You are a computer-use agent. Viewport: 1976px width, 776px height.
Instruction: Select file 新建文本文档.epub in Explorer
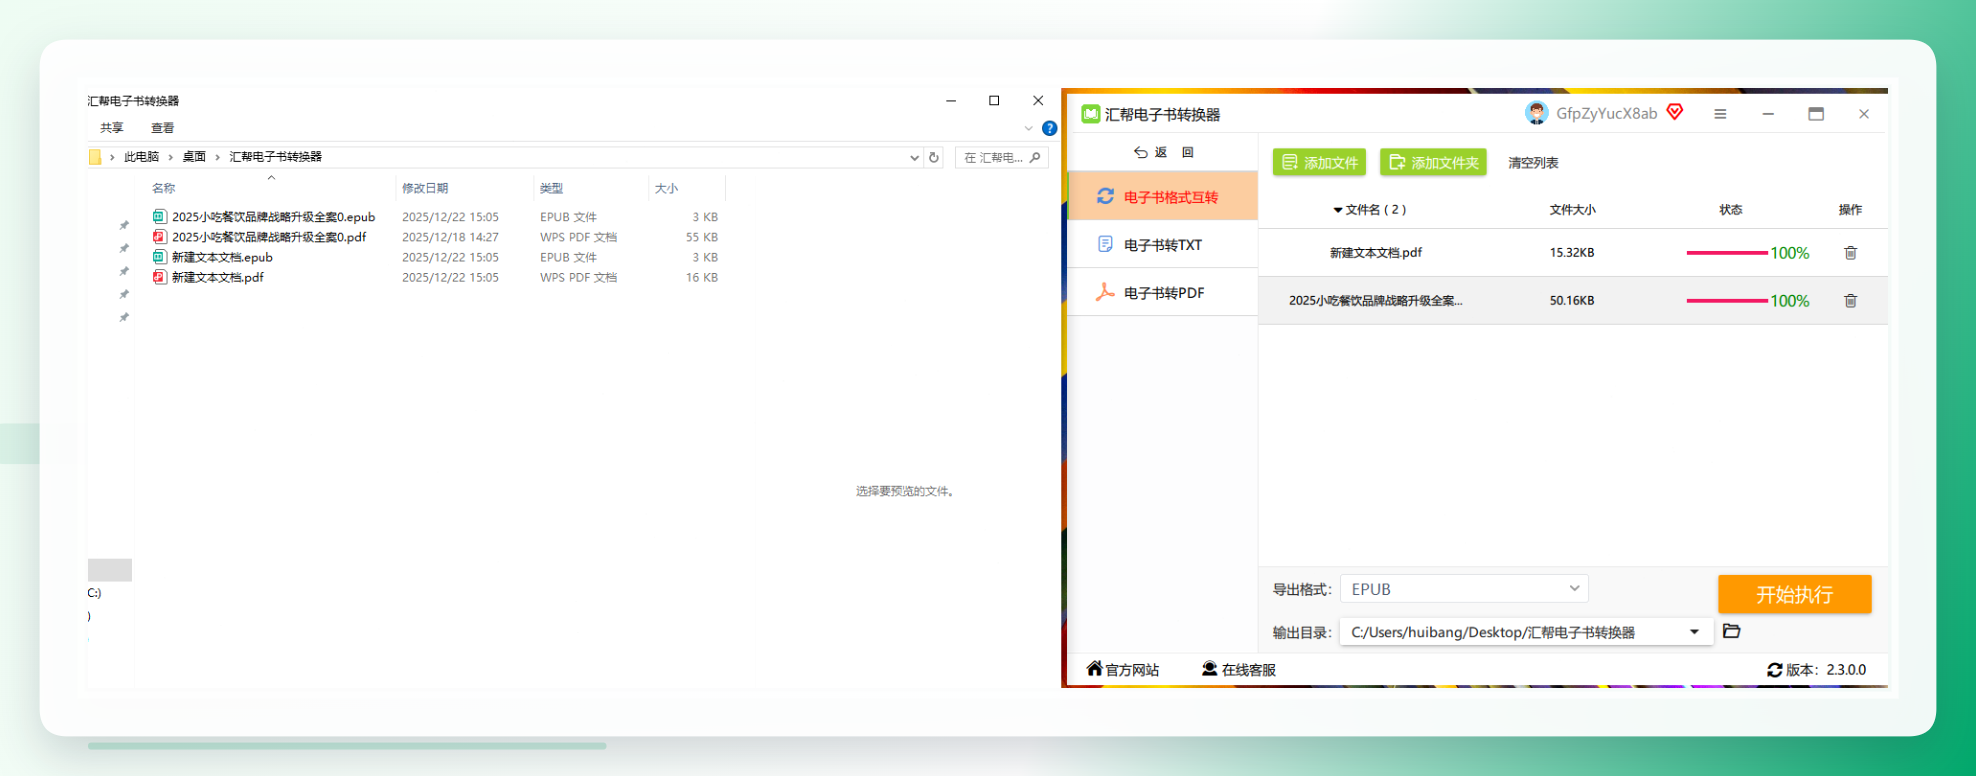[x=222, y=257]
